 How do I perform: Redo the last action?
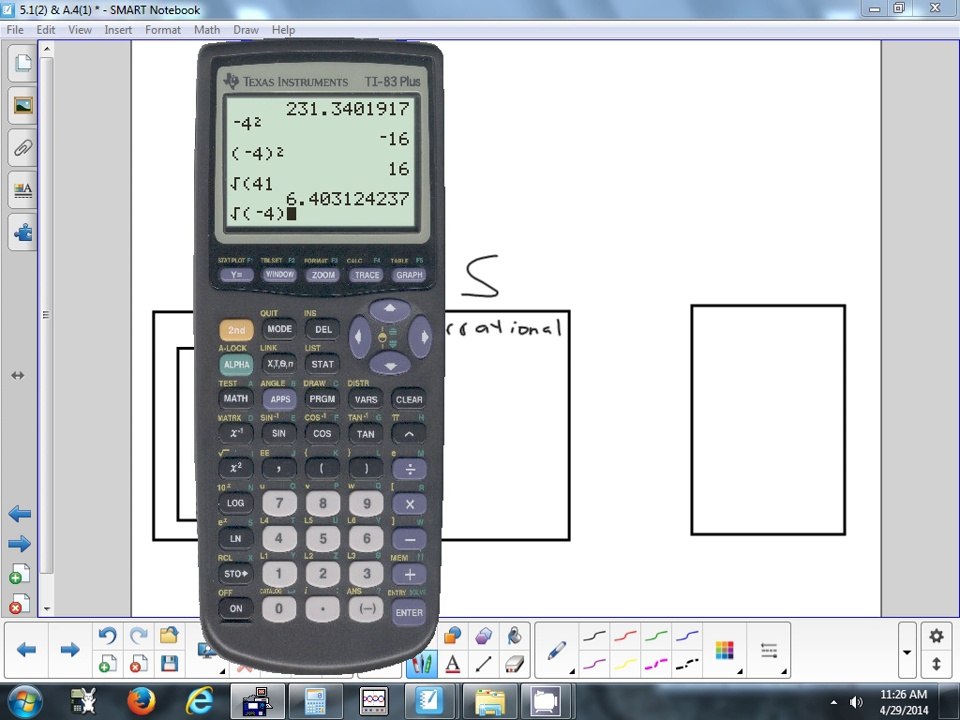(138, 636)
